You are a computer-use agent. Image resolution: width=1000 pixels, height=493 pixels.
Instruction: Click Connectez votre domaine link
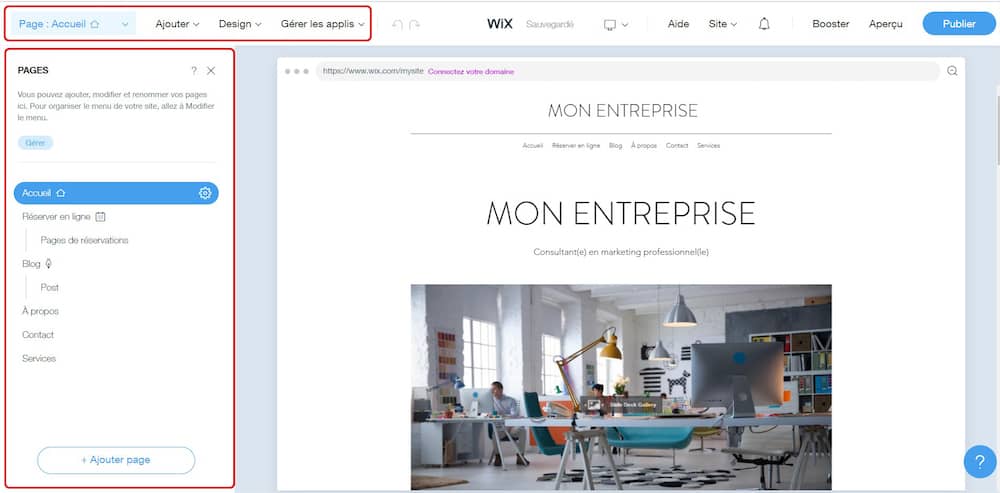(x=471, y=72)
